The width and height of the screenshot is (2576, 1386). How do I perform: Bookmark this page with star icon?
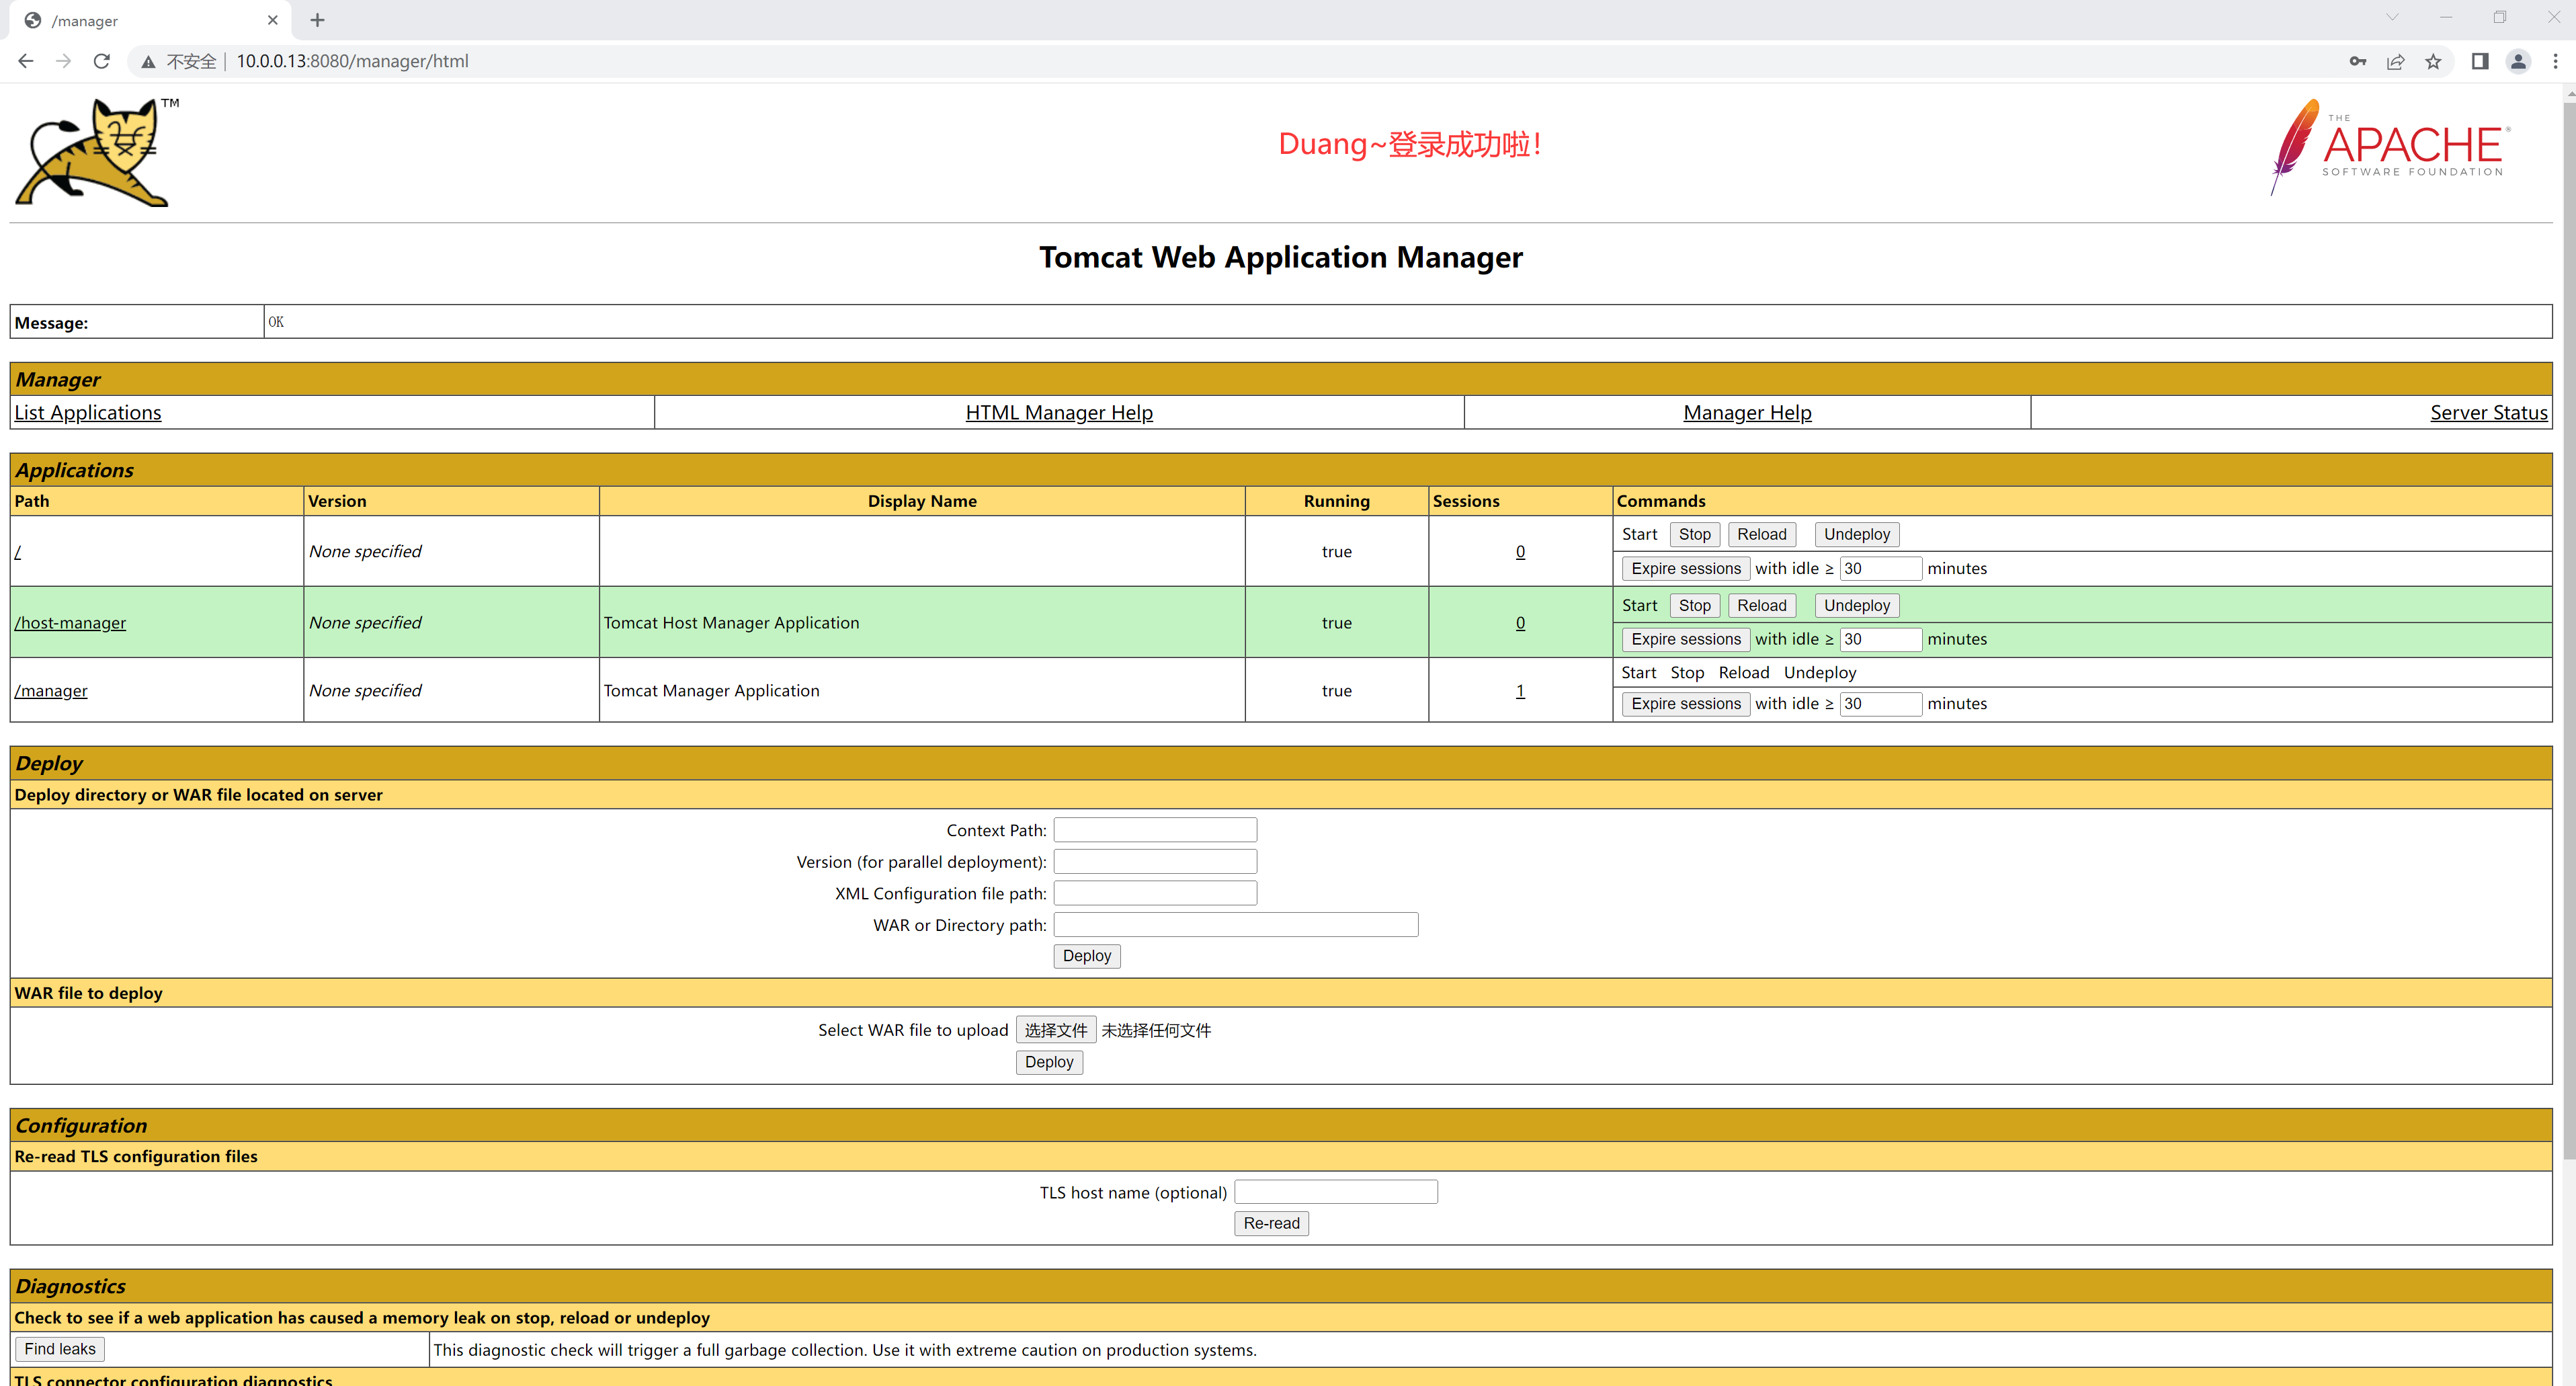(x=2433, y=61)
